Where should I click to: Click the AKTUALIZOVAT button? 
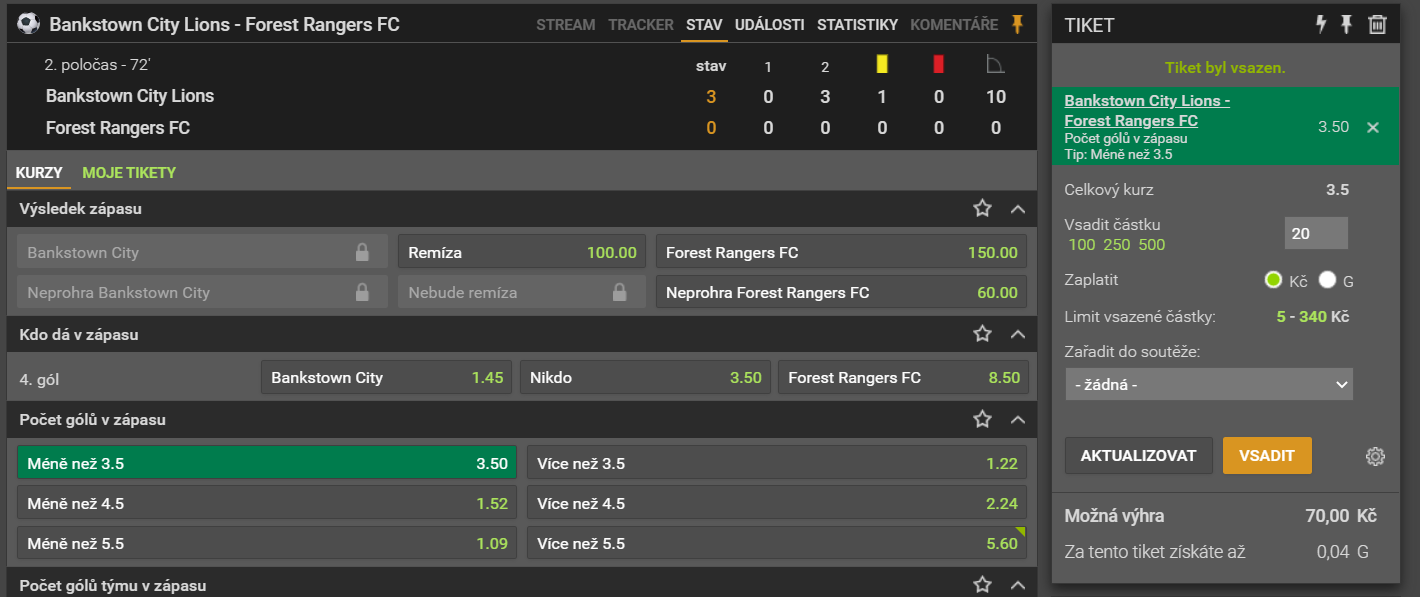click(1138, 455)
